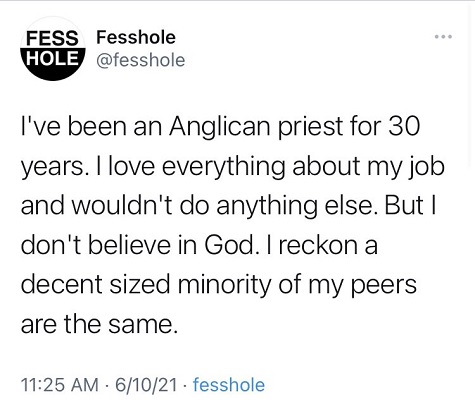Click the word "Anglican" in the tweet
475x409 pixels.
(219, 128)
